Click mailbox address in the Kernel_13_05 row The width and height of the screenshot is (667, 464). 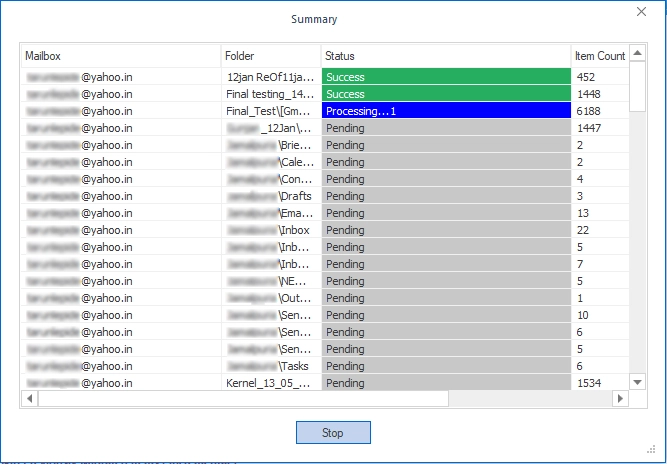(80, 383)
